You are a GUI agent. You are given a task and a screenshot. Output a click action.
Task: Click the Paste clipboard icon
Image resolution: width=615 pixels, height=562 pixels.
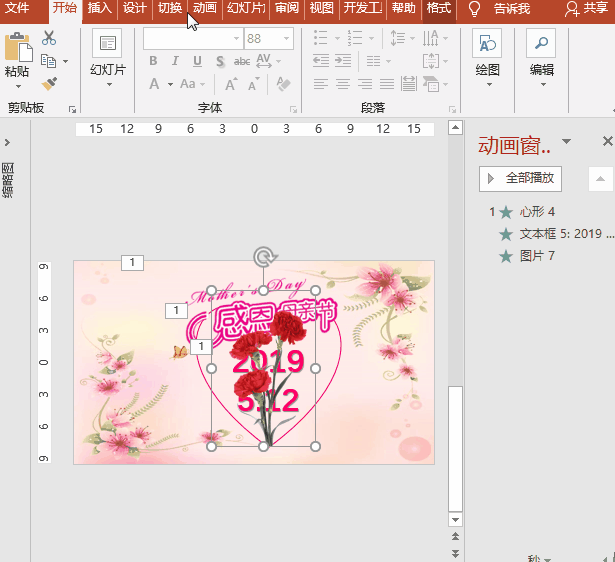(x=18, y=47)
